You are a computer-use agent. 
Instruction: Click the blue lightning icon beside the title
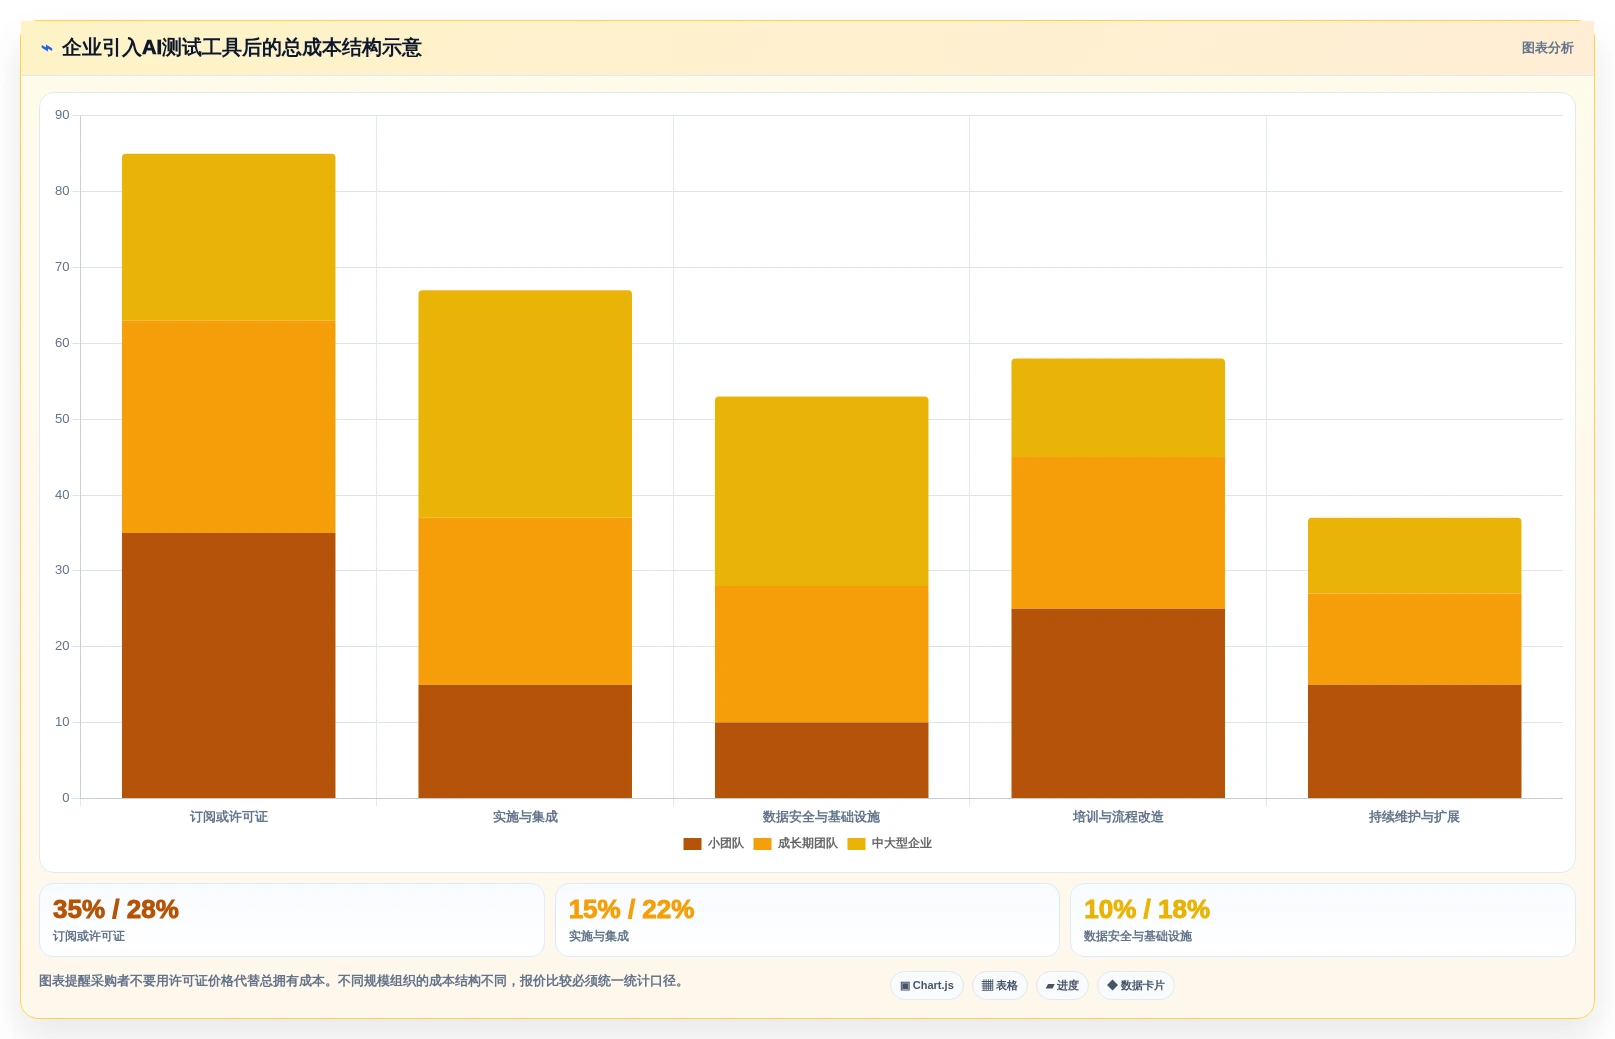click(x=47, y=48)
